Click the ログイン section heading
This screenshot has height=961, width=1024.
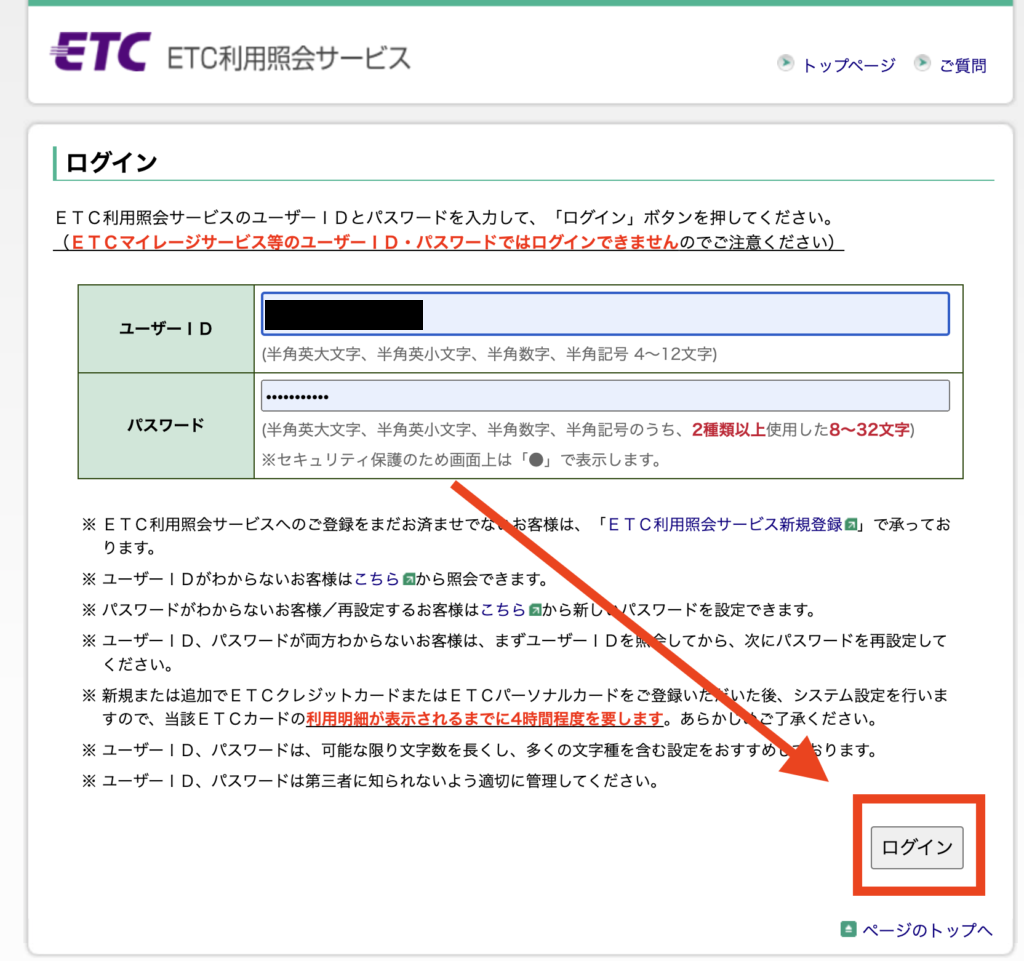(112, 162)
